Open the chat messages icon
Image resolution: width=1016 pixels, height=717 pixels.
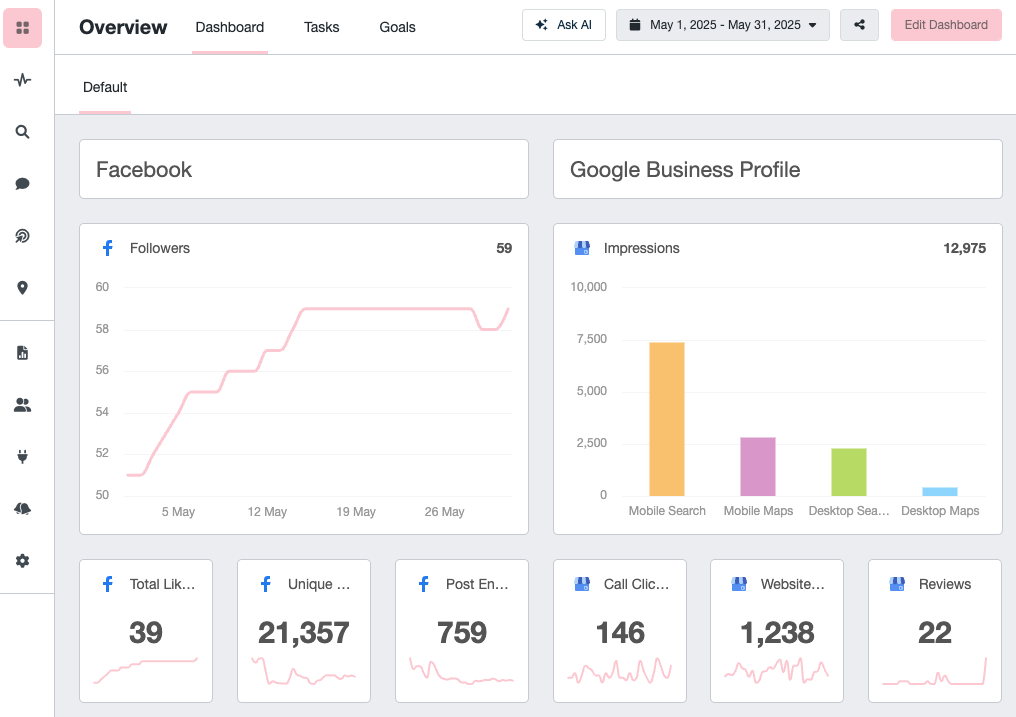(22, 183)
